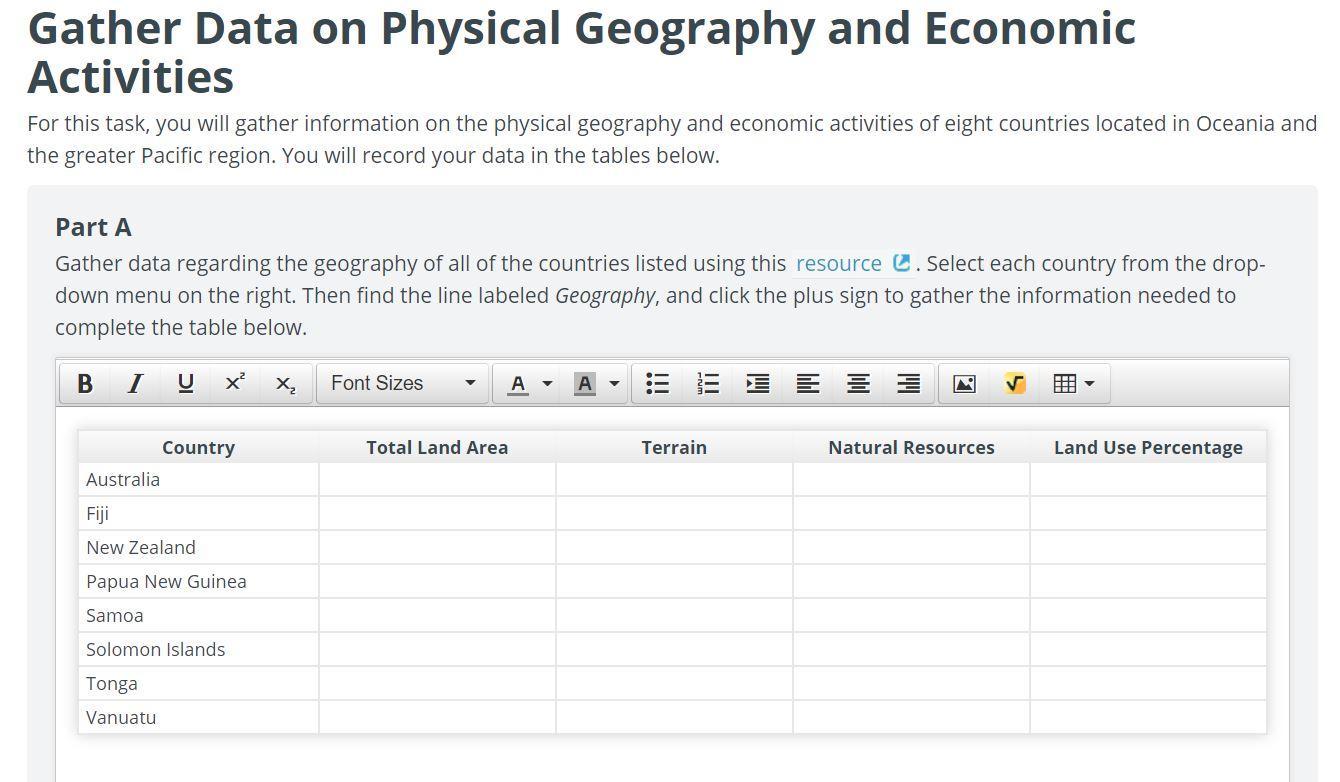Screen dimensions: 1340x782
Task: Apply subscript formatting
Action: [285, 384]
